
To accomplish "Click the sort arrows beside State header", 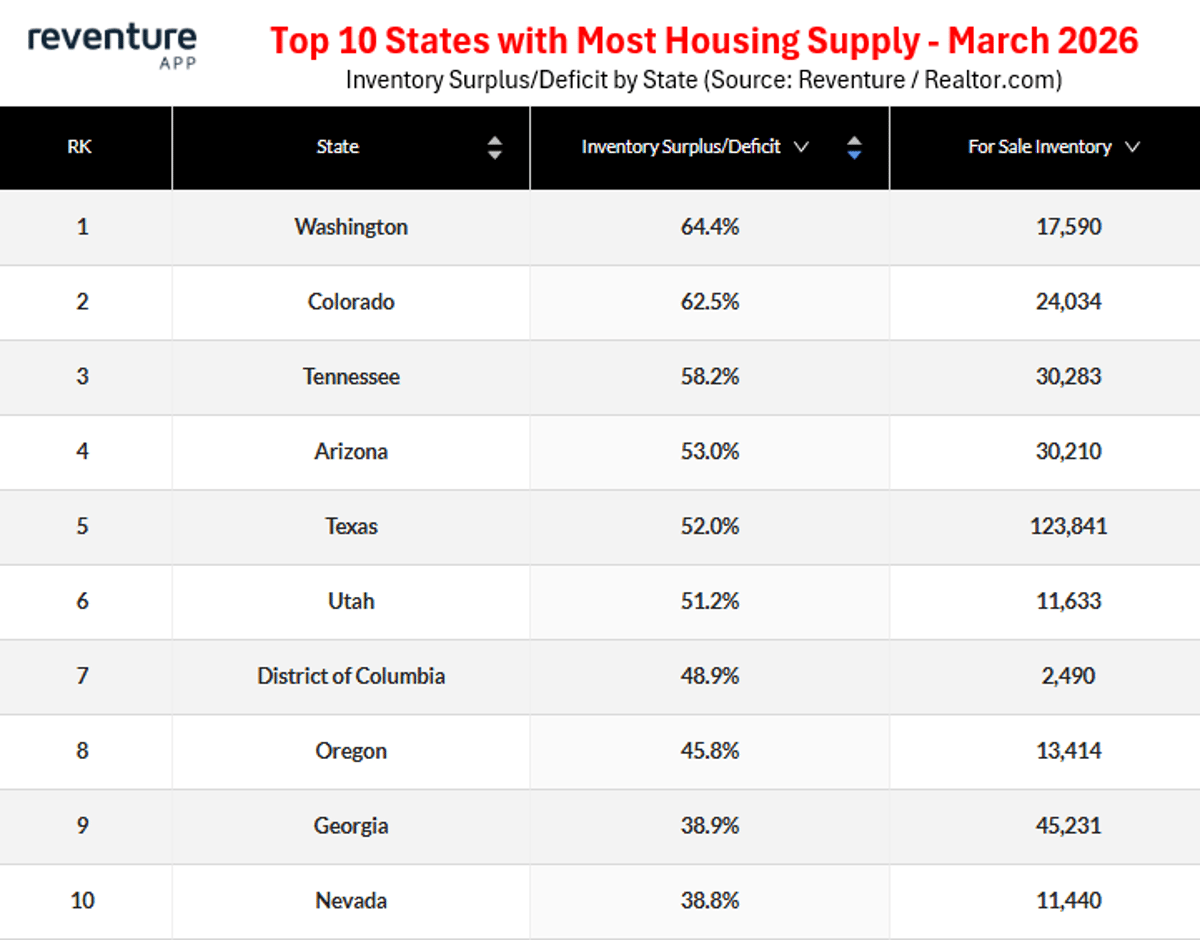I will [495, 147].
